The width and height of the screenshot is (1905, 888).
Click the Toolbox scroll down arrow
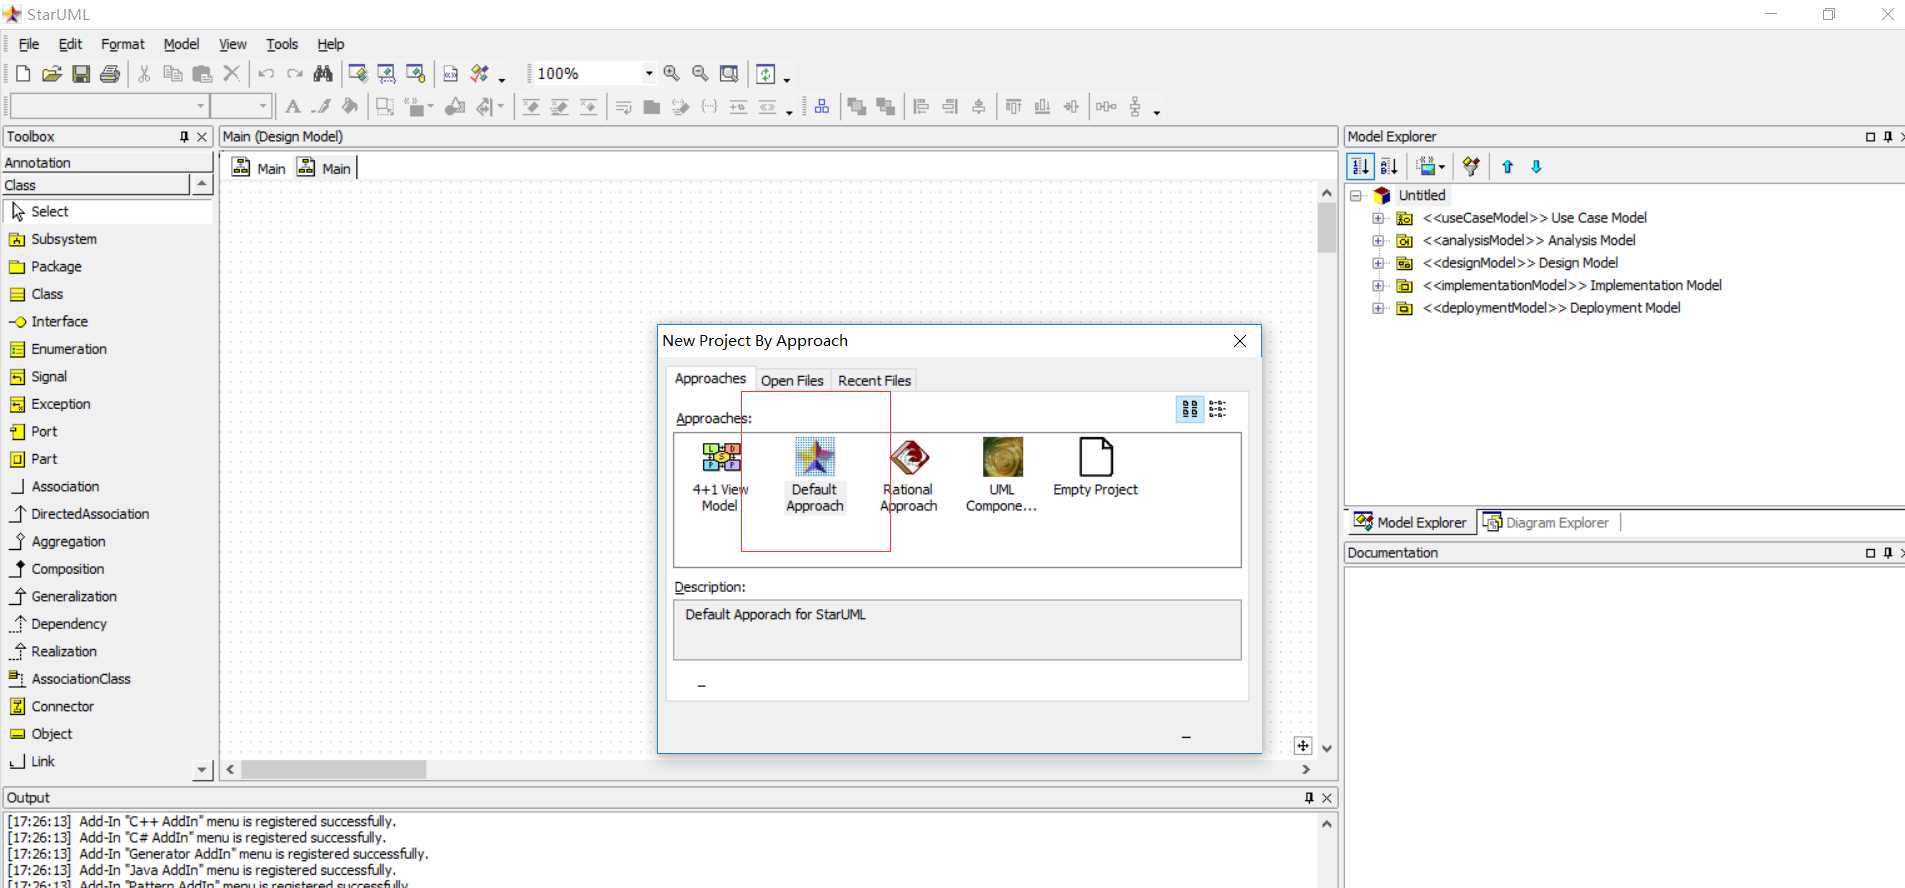(202, 770)
